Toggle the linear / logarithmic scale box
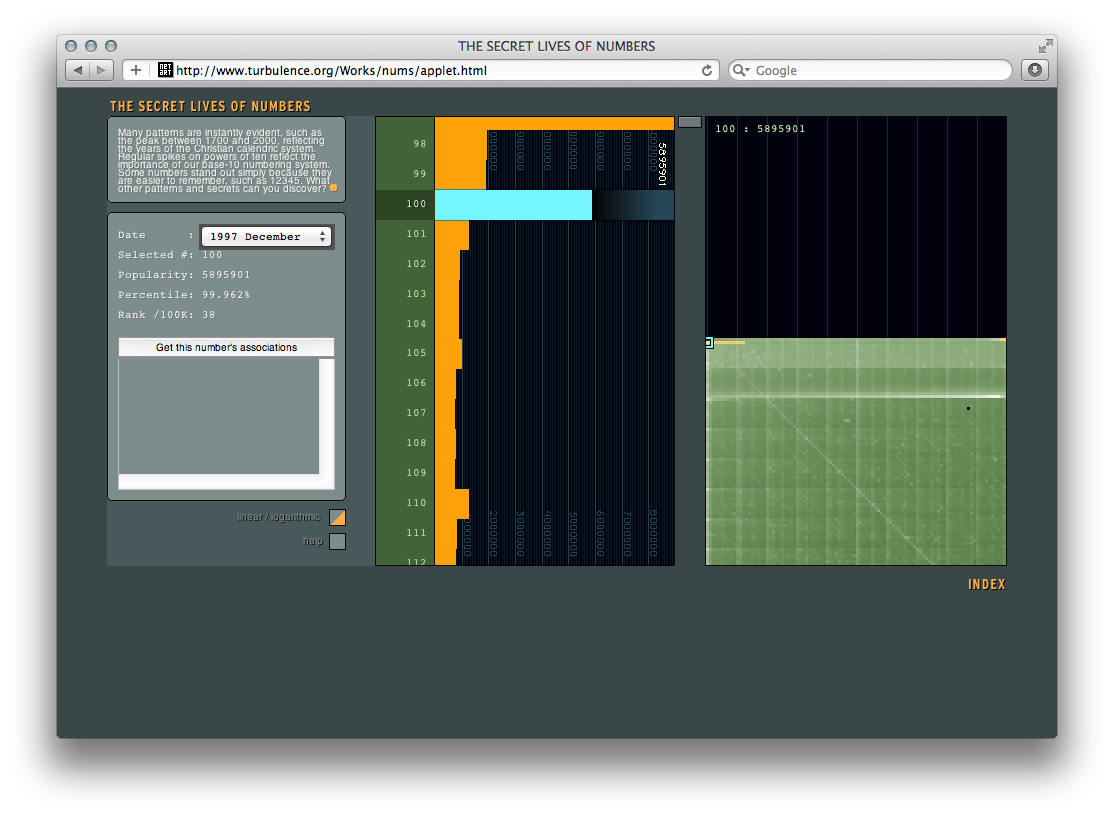This screenshot has width=1114, height=817. (x=337, y=517)
